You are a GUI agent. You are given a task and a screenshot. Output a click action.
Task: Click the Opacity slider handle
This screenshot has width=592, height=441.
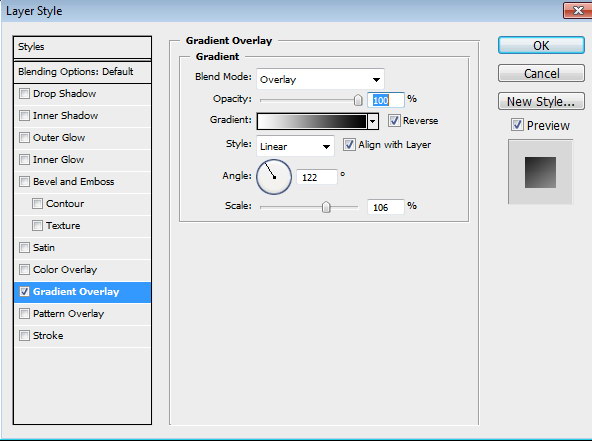(358, 100)
